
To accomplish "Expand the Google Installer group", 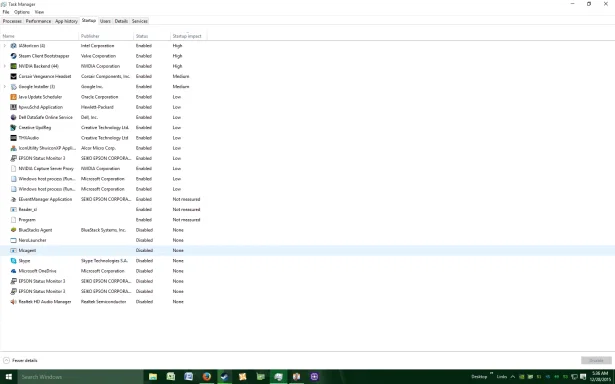I will coord(5,86).
